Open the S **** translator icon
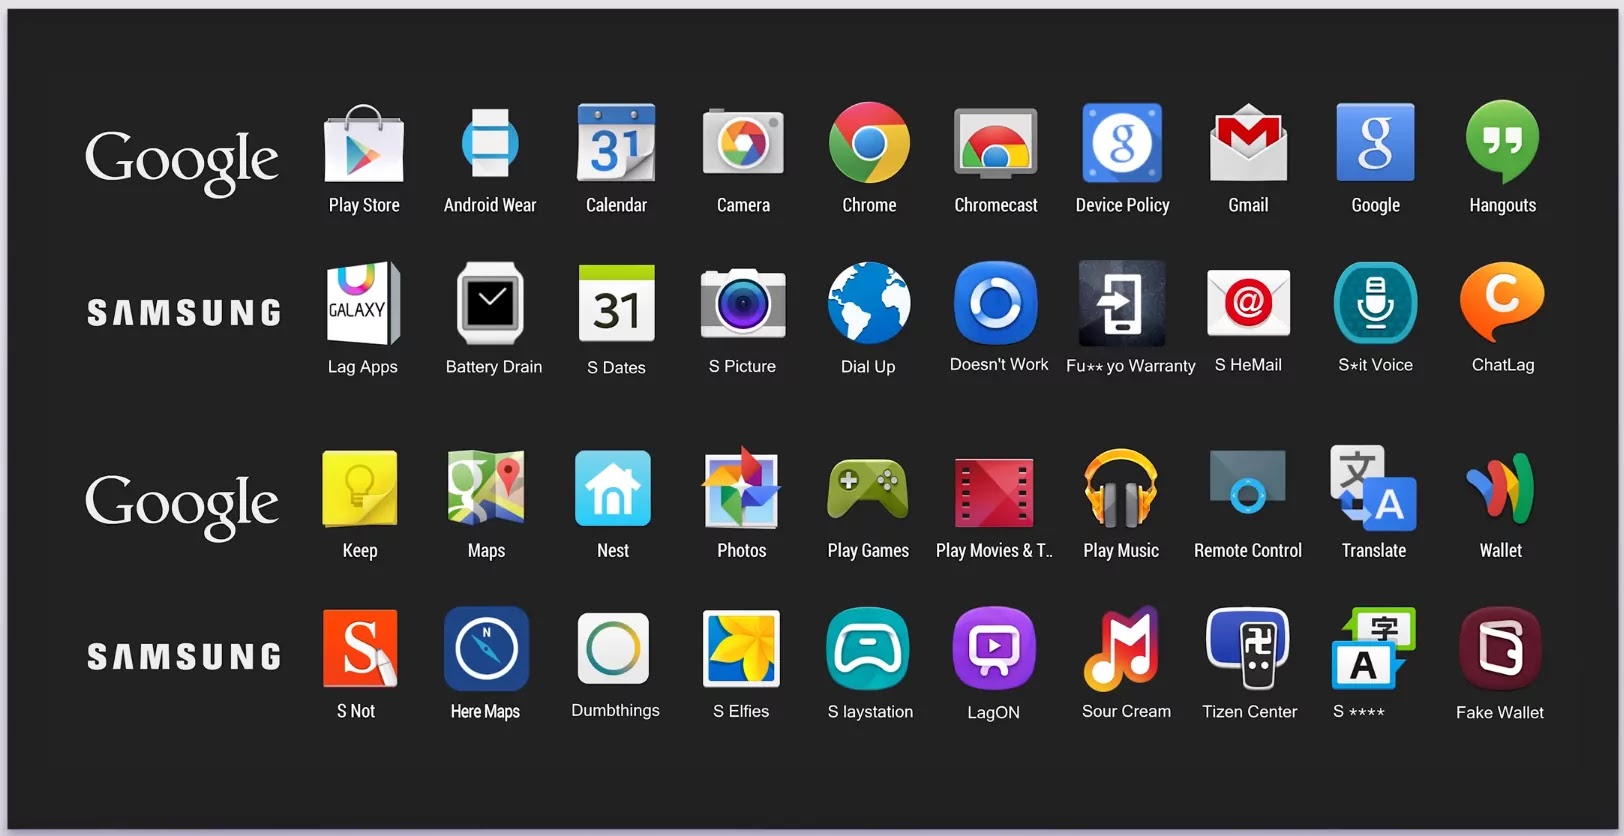1624x836 pixels. coord(1374,648)
